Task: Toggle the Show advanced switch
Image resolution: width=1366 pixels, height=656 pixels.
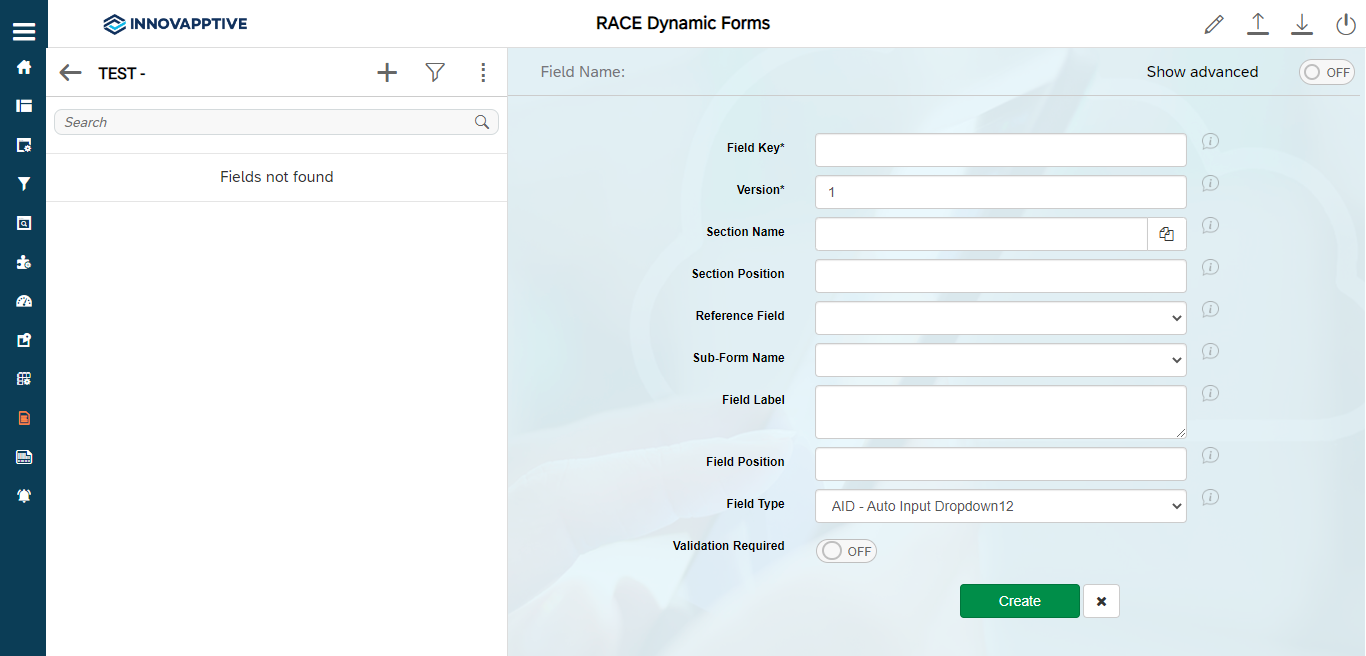Action: point(1326,72)
